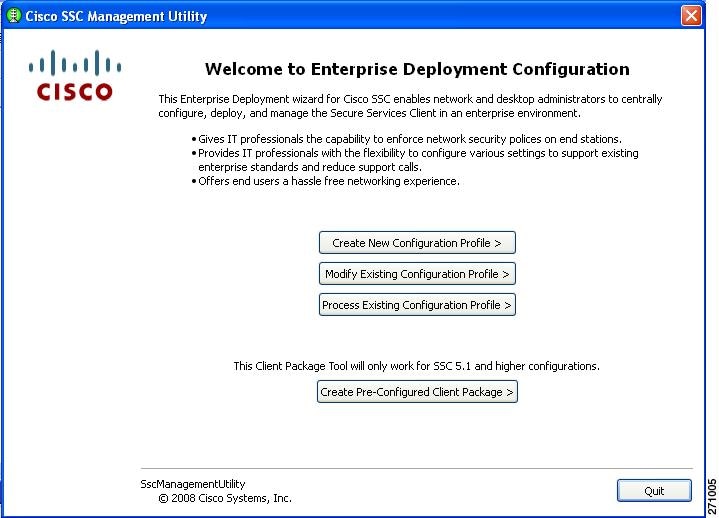The height and width of the screenshot is (518, 719).
Task: Click the '© 2008 Cisco Systems, Inc.' text
Action: [225, 498]
